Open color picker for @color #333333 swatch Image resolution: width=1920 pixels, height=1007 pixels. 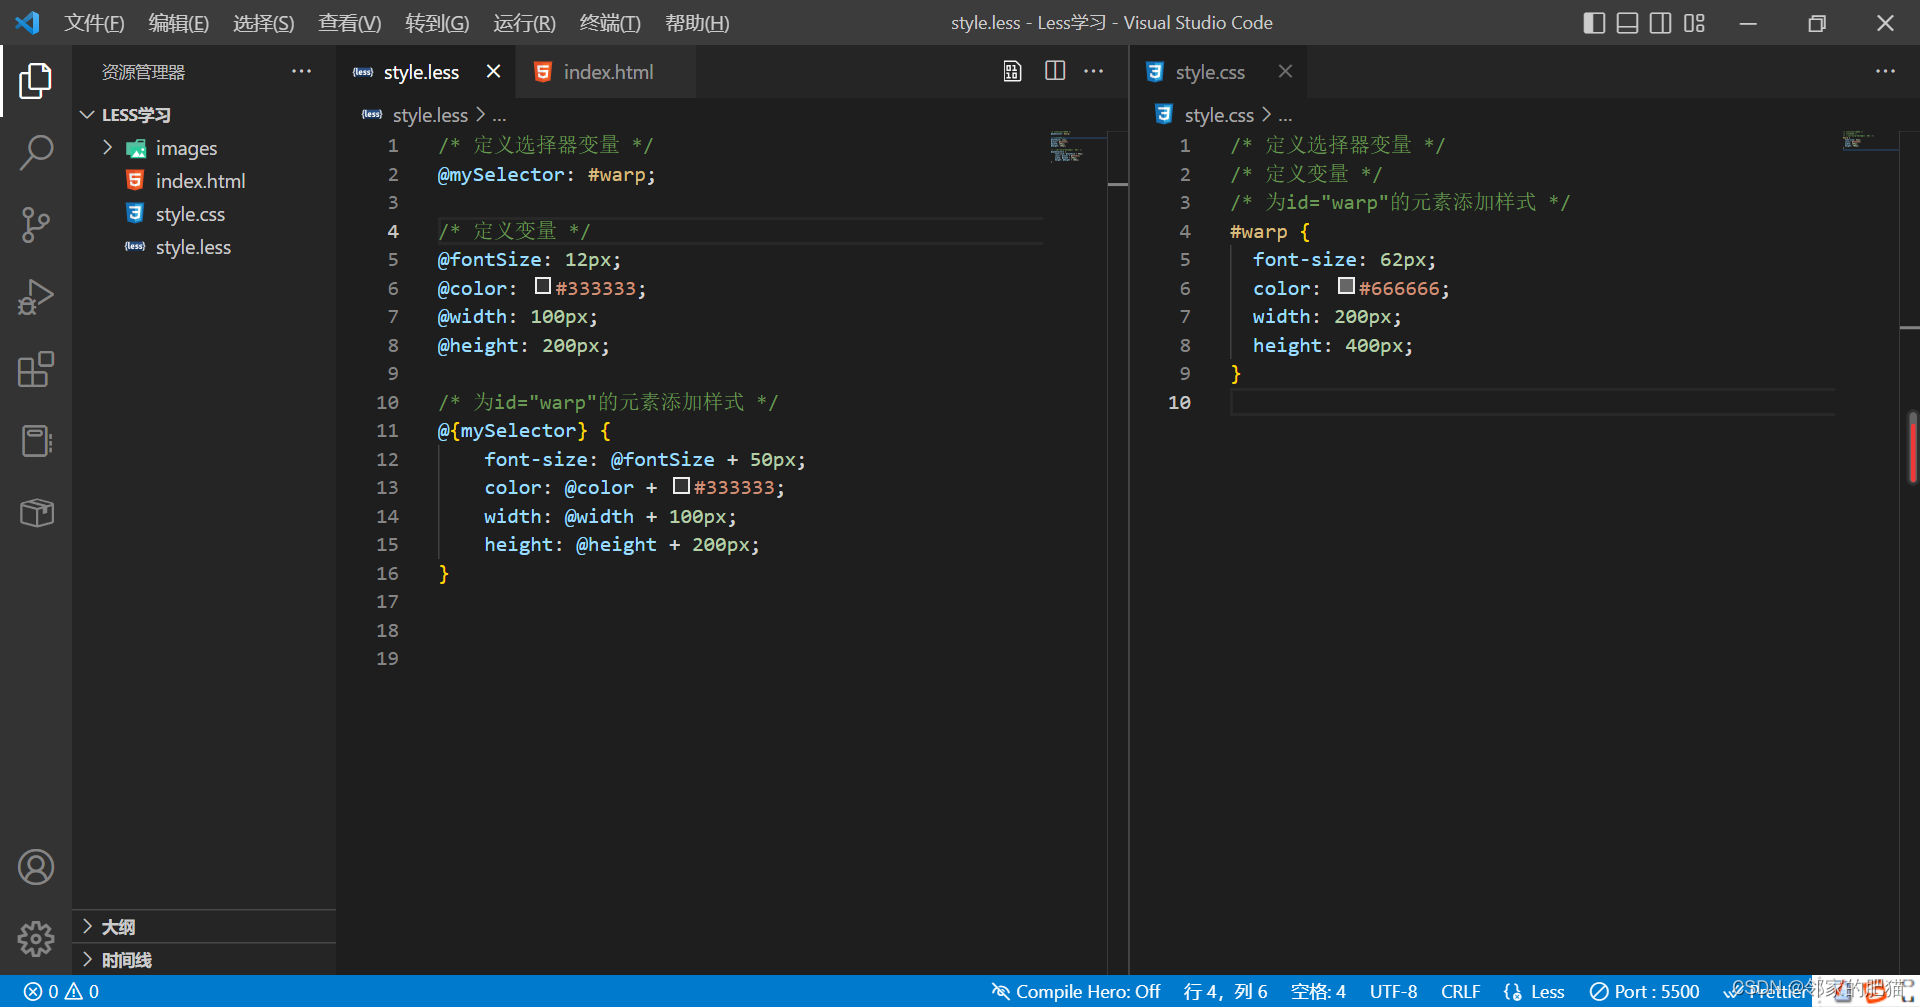543,286
